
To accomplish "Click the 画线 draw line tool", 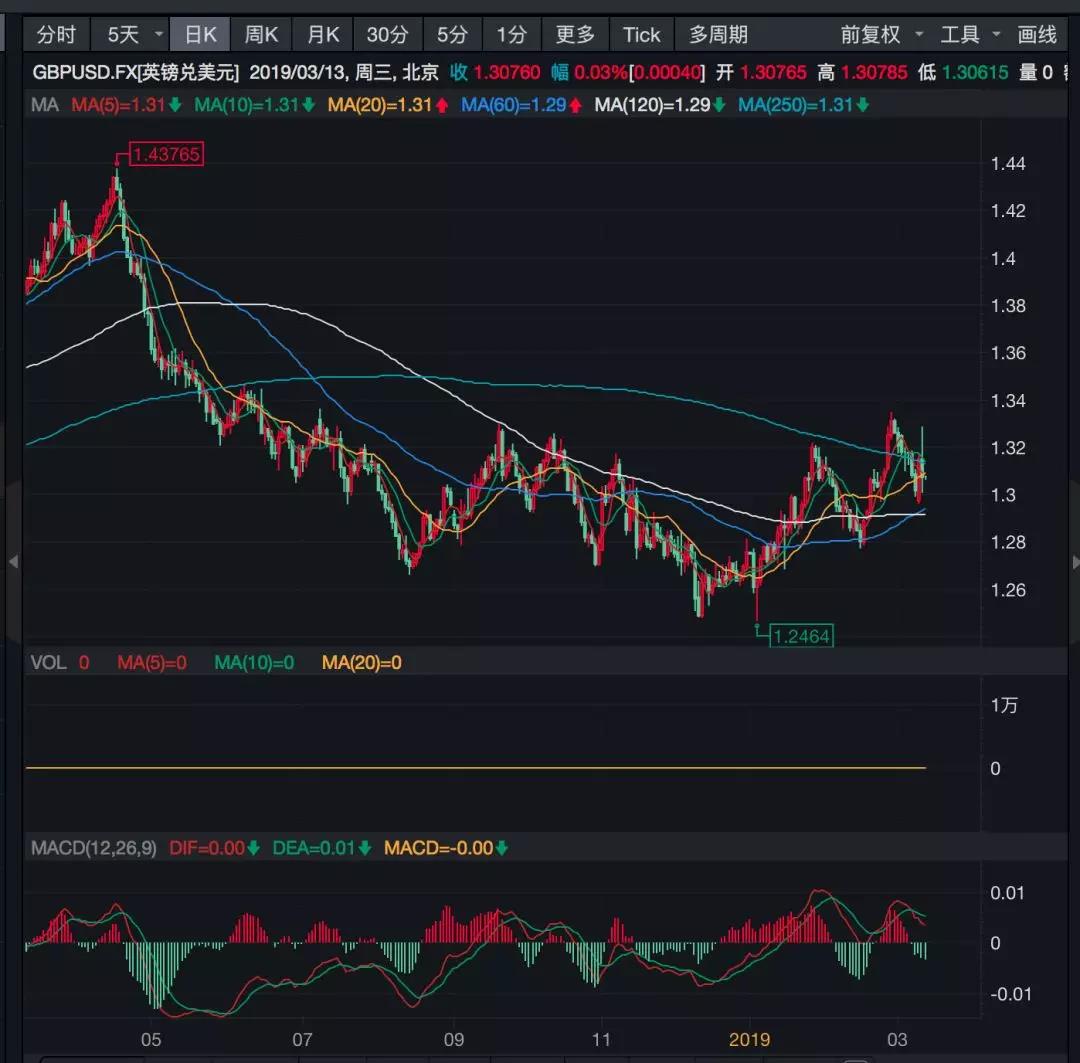I will (x=1037, y=35).
